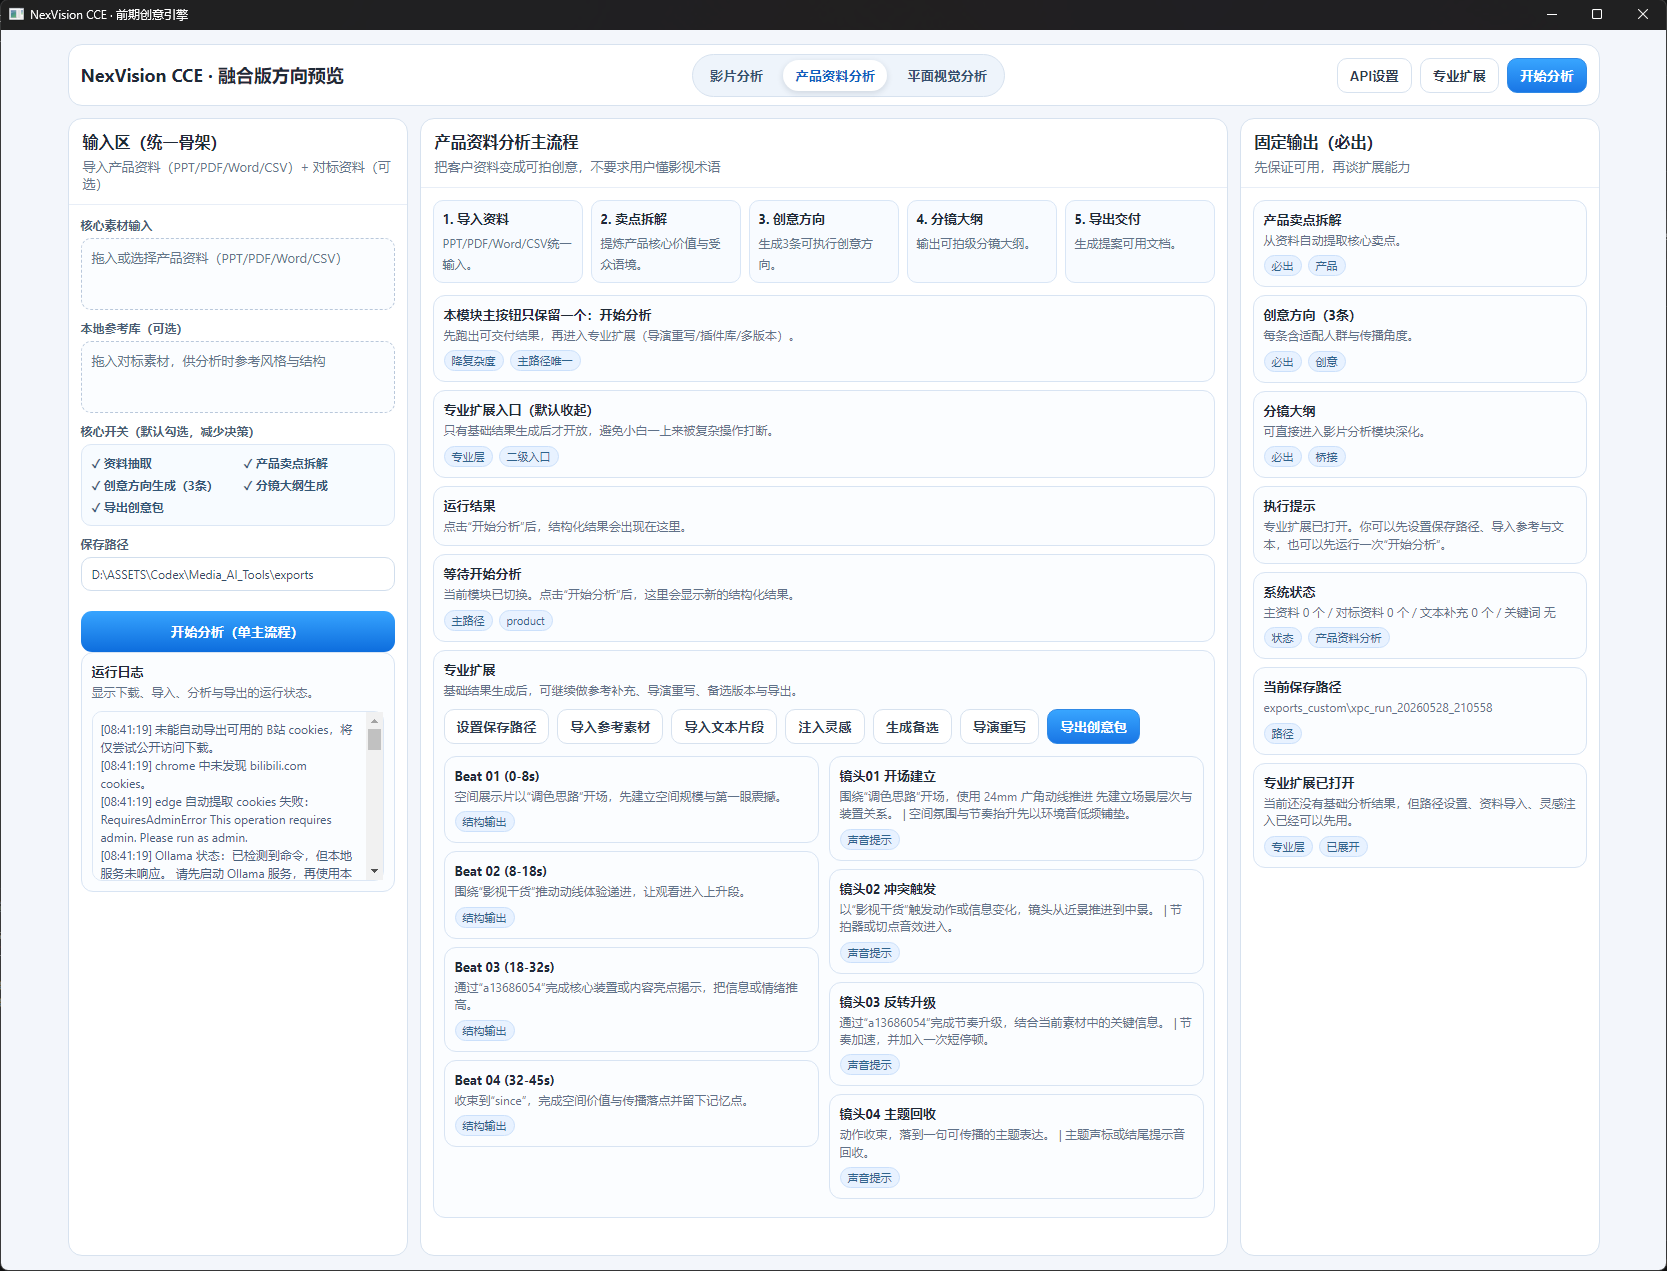Maximize the NexVision CCE window

(1597, 14)
